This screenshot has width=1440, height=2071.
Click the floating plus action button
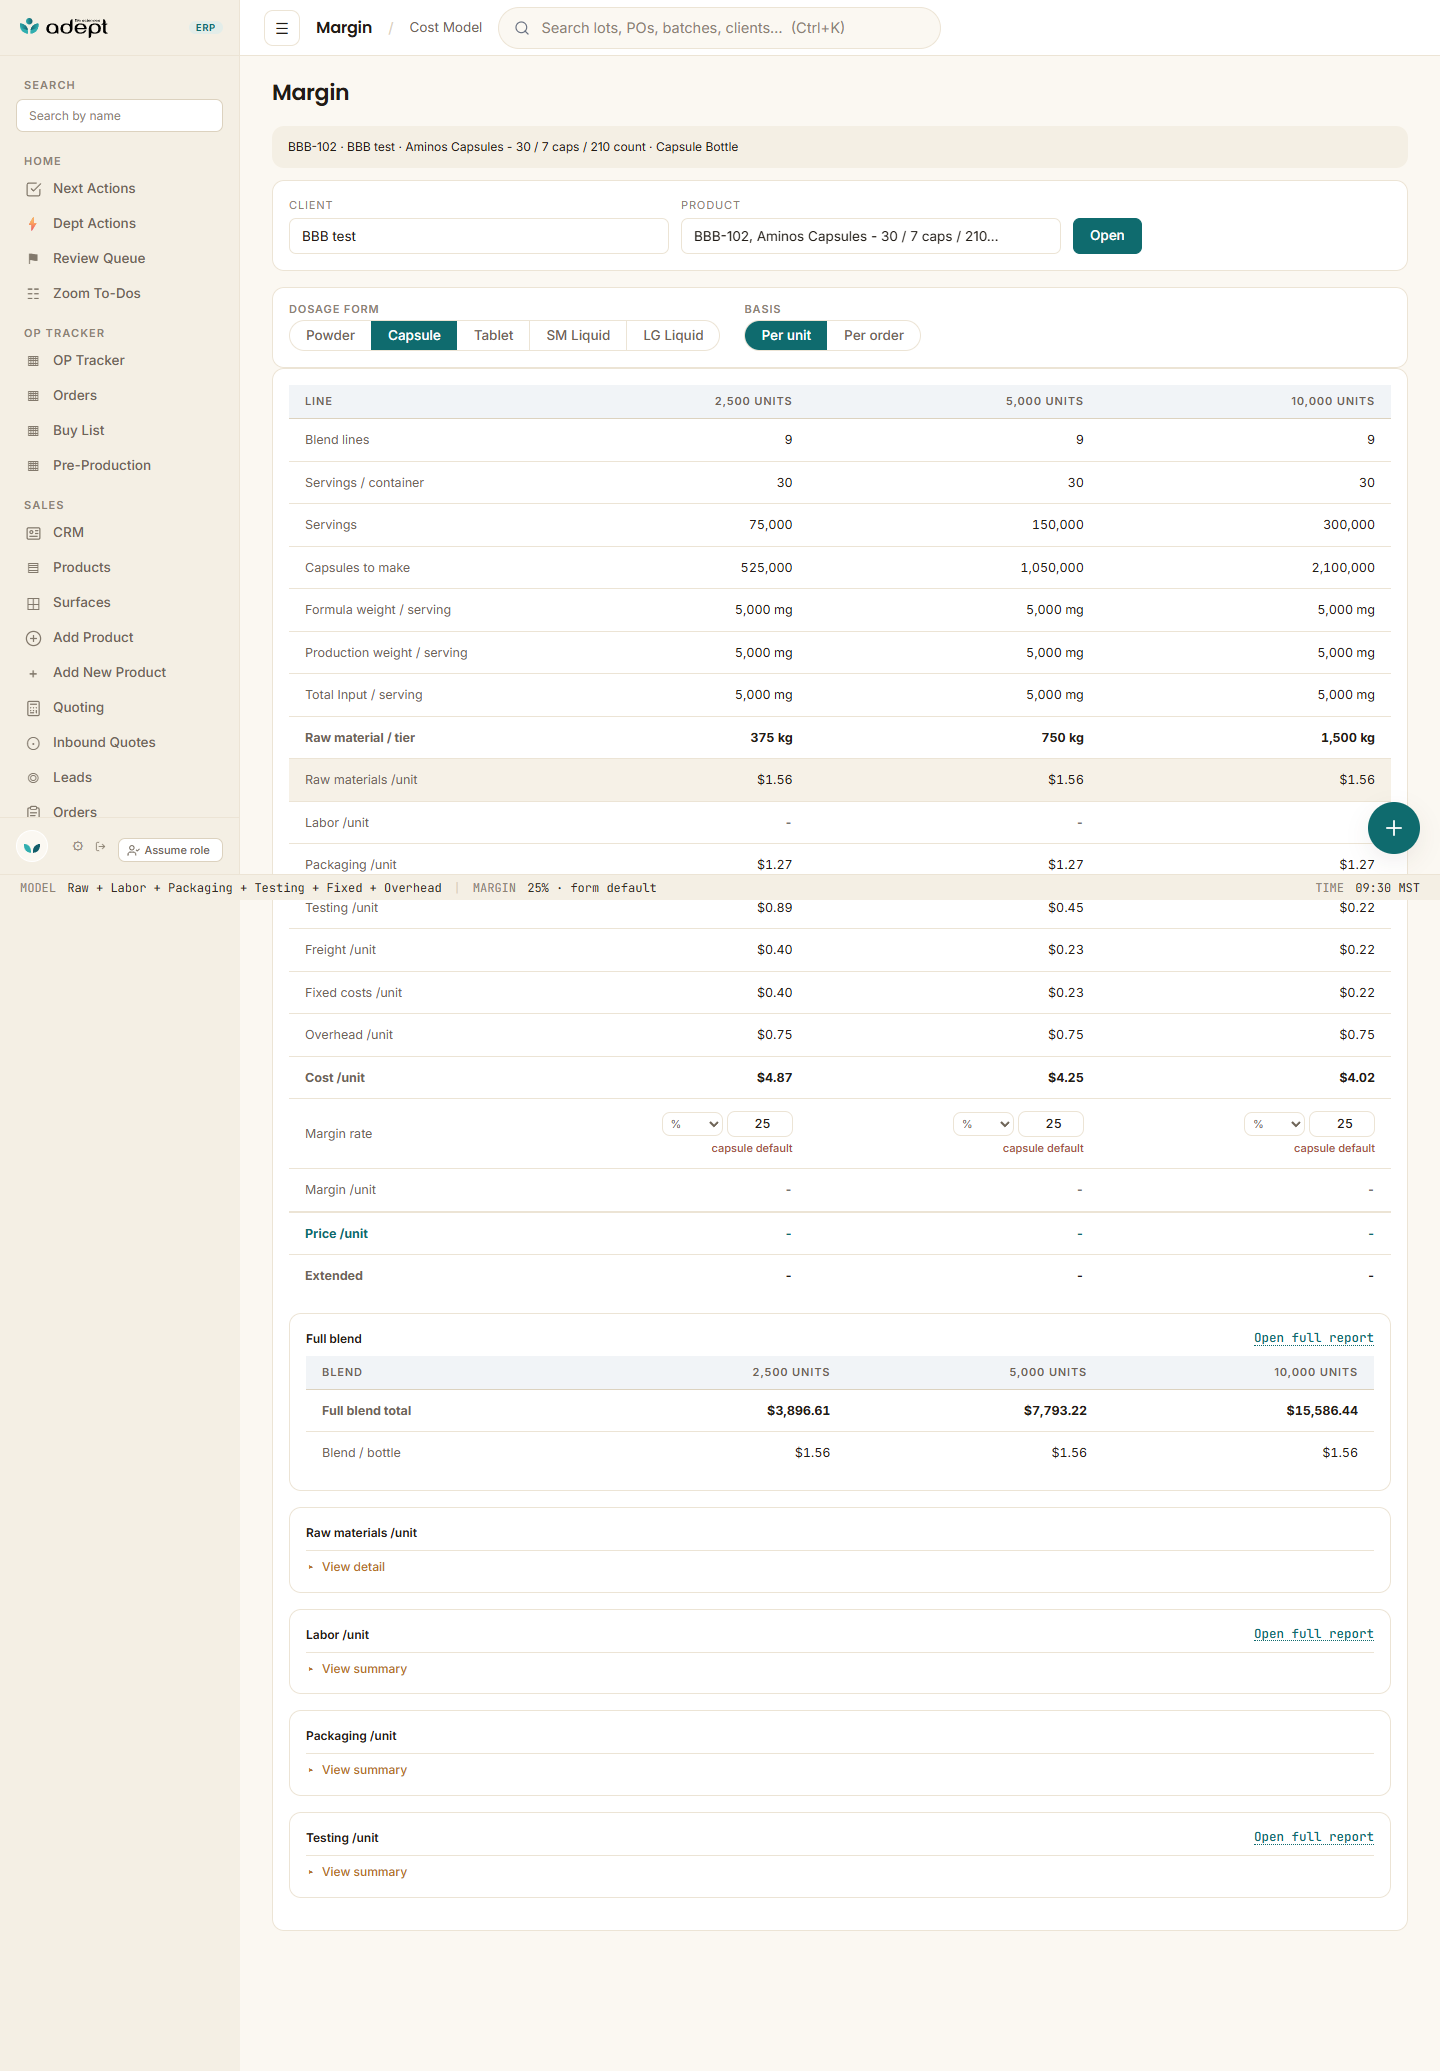(x=1394, y=828)
